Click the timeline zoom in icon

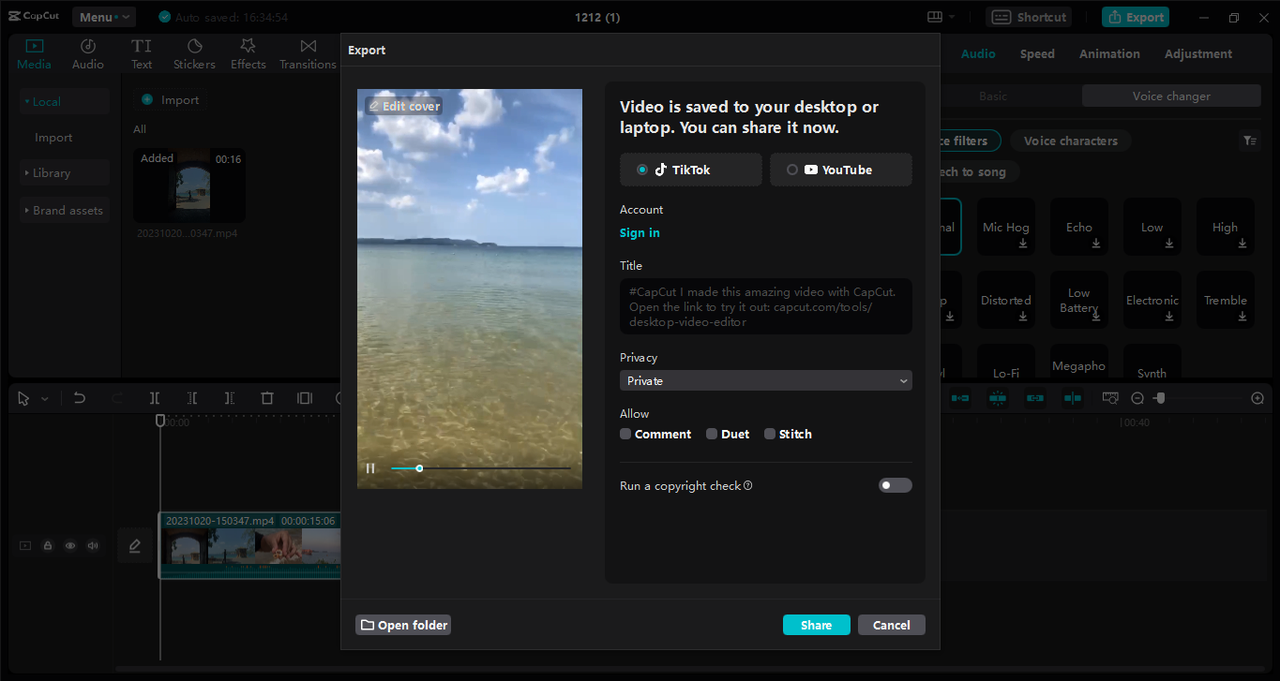(x=1257, y=398)
